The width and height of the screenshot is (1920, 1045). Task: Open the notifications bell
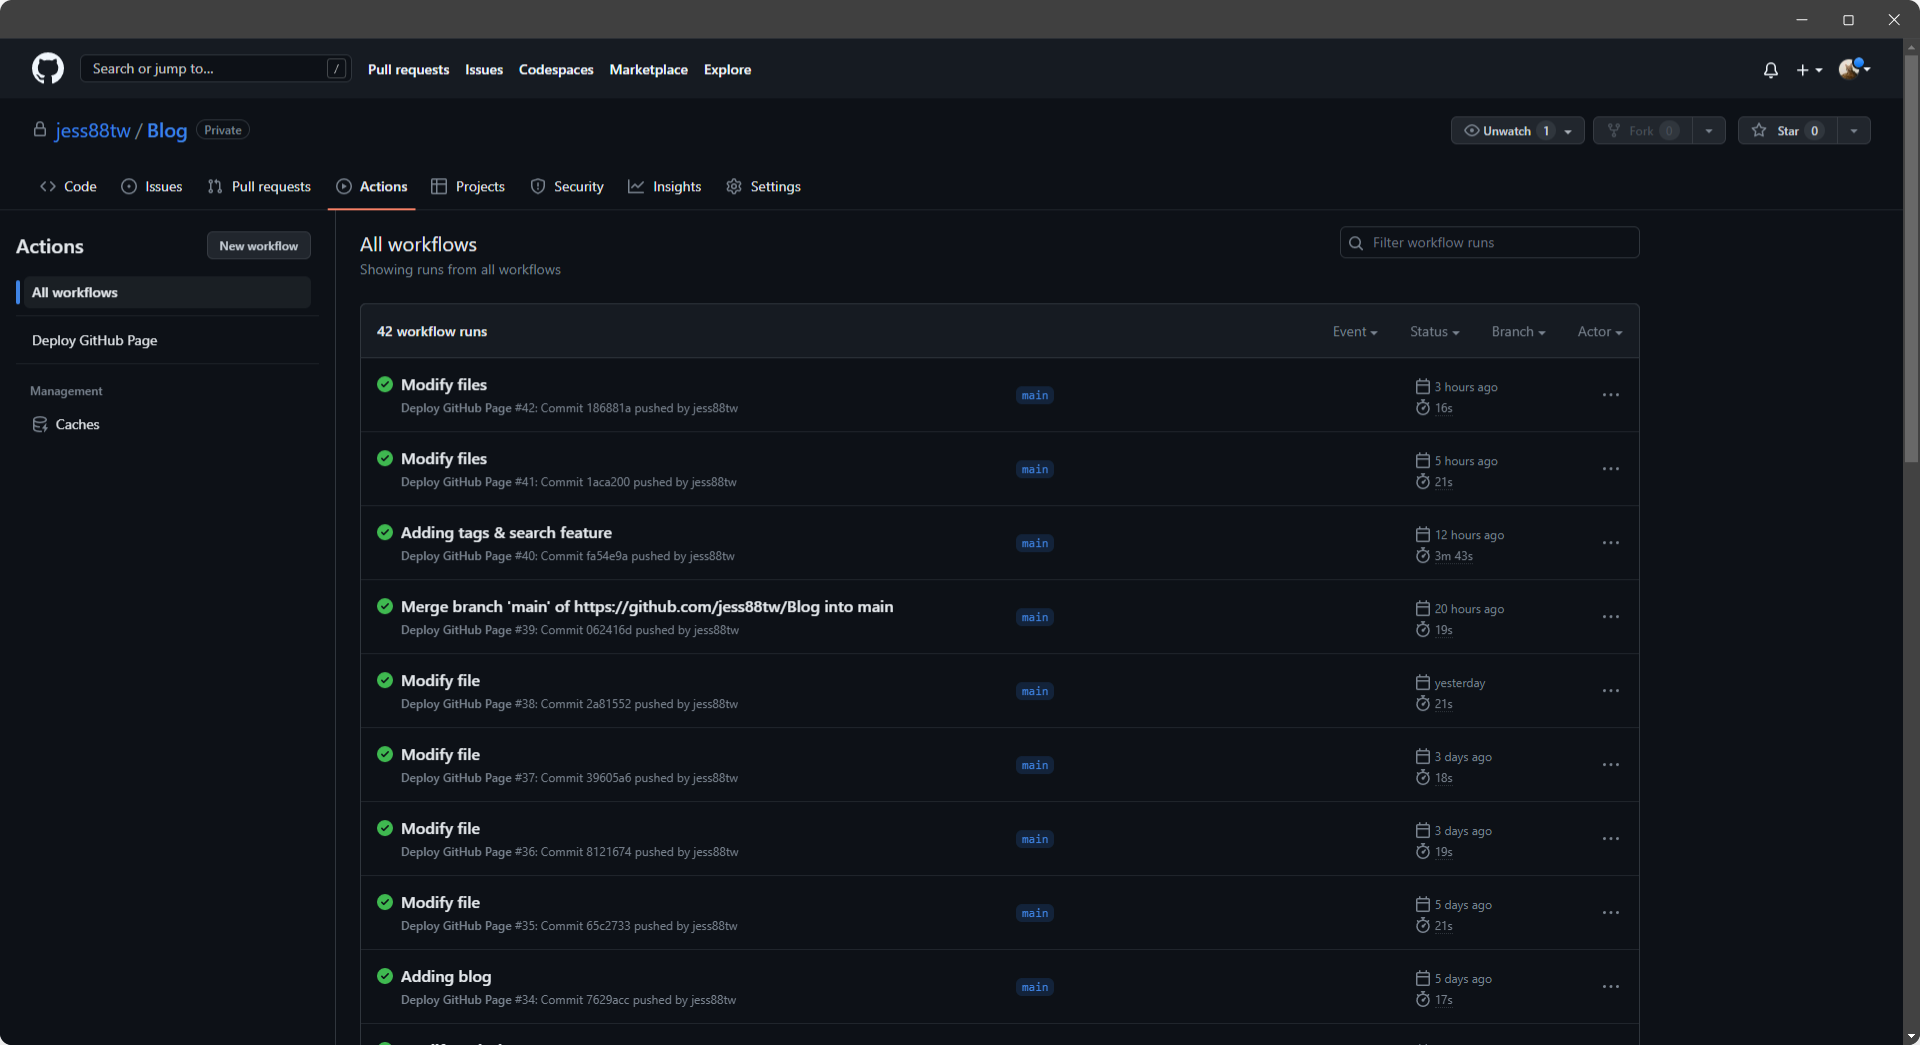(x=1771, y=70)
